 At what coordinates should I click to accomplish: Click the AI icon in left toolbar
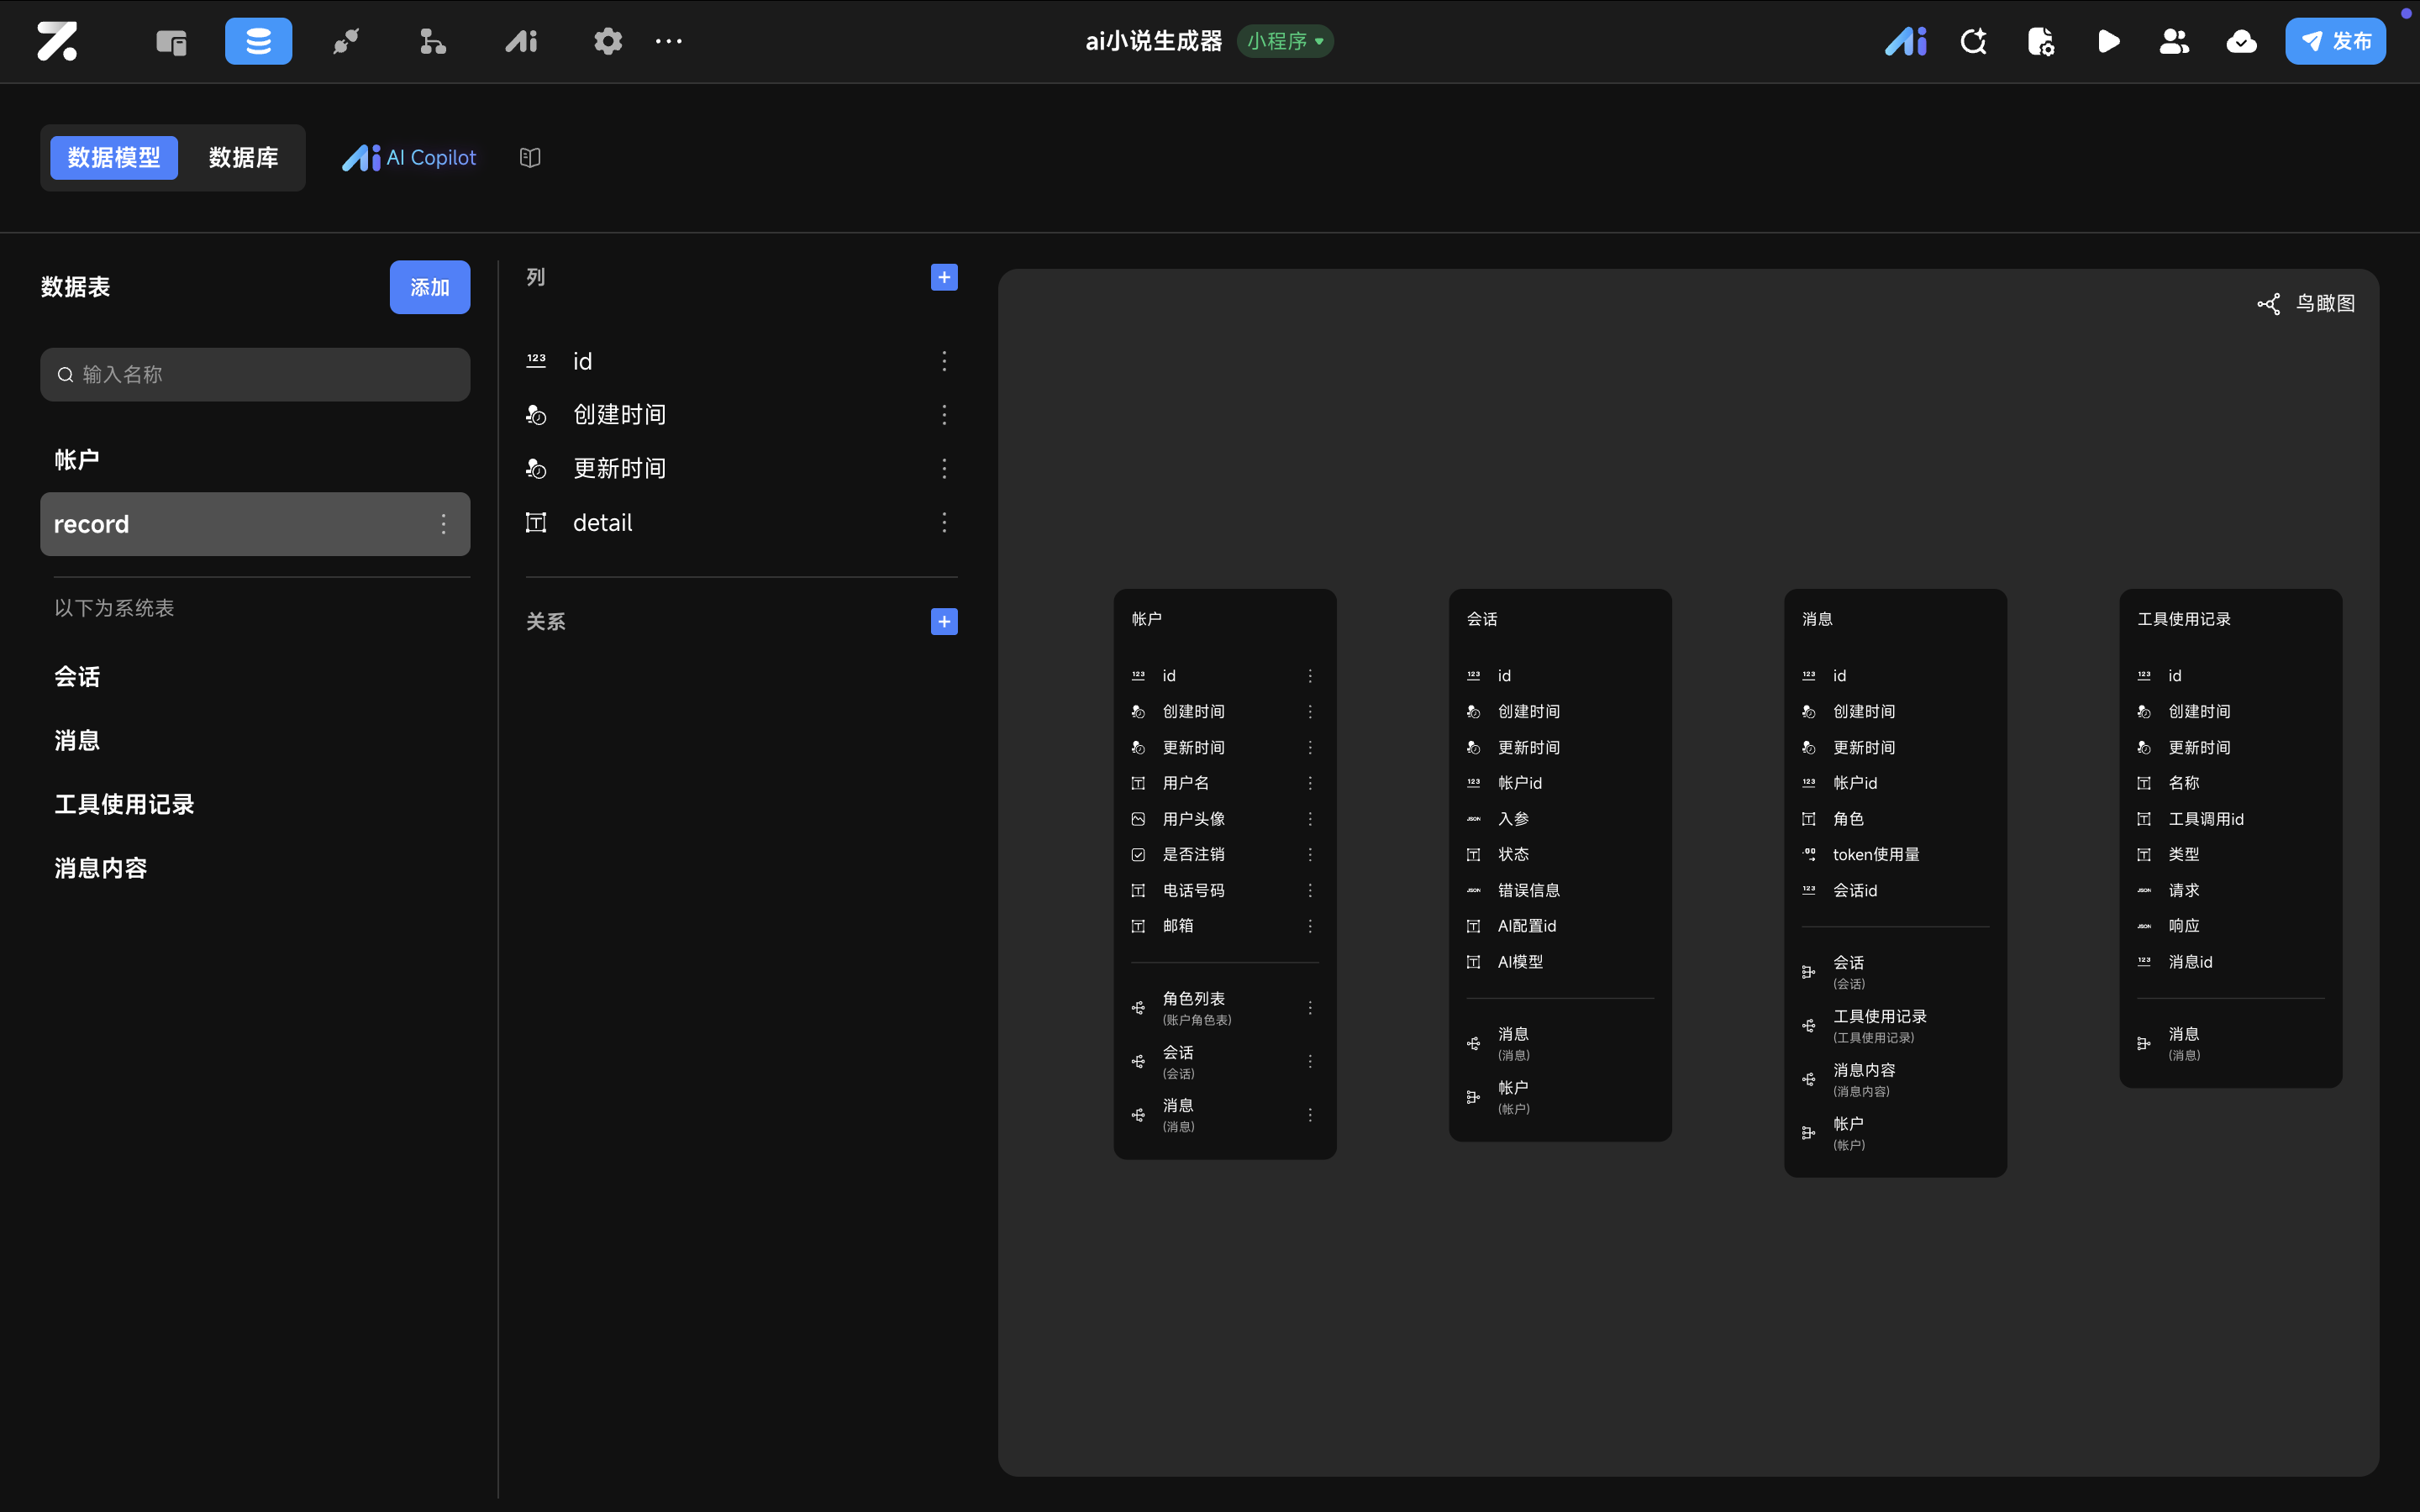point(521,41)
